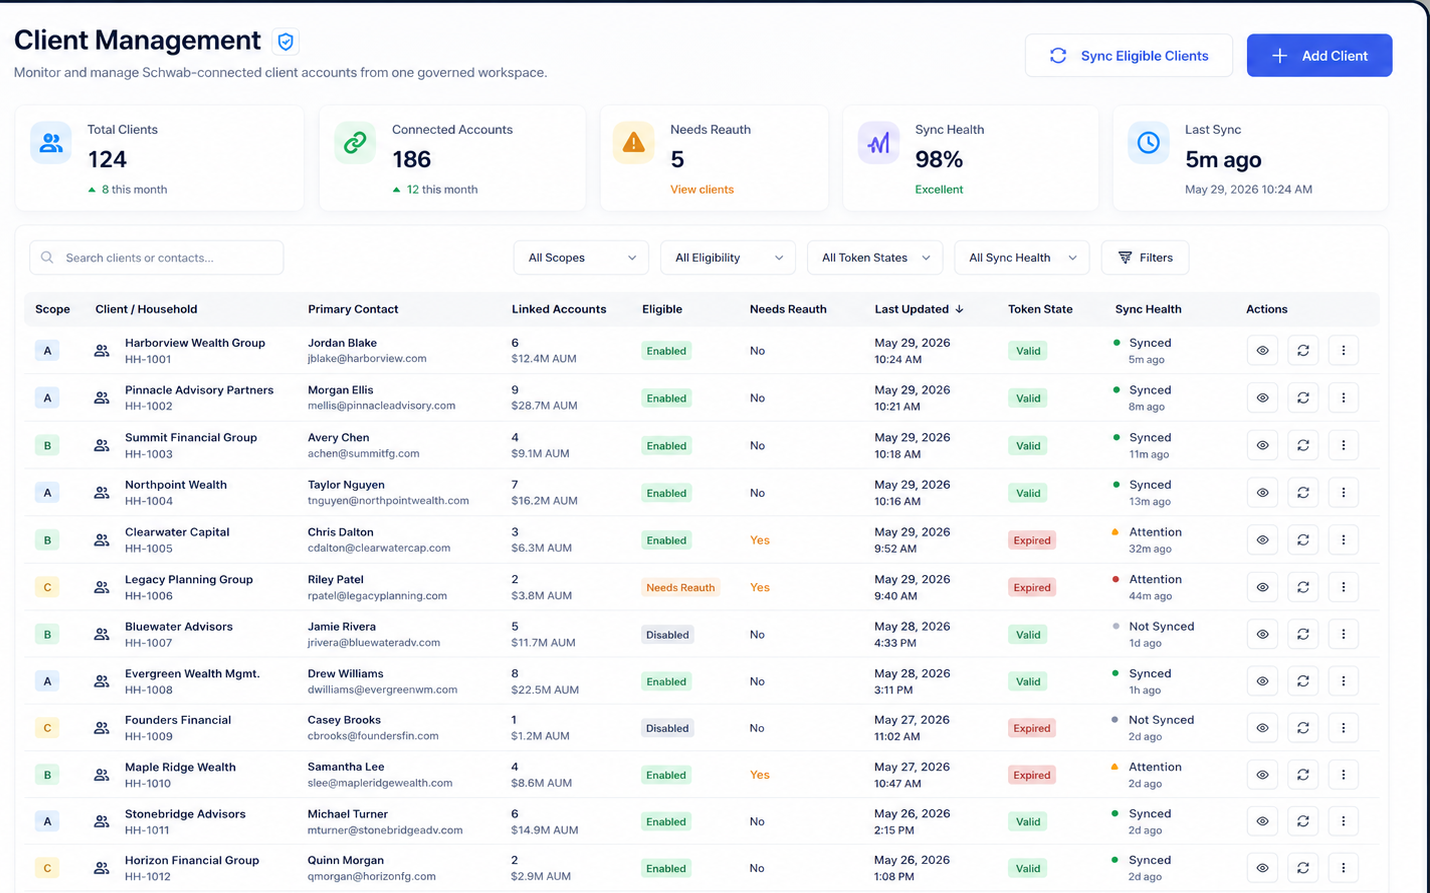Open more actions for Maple Ridge Wealth

(x=1343, y=775)
